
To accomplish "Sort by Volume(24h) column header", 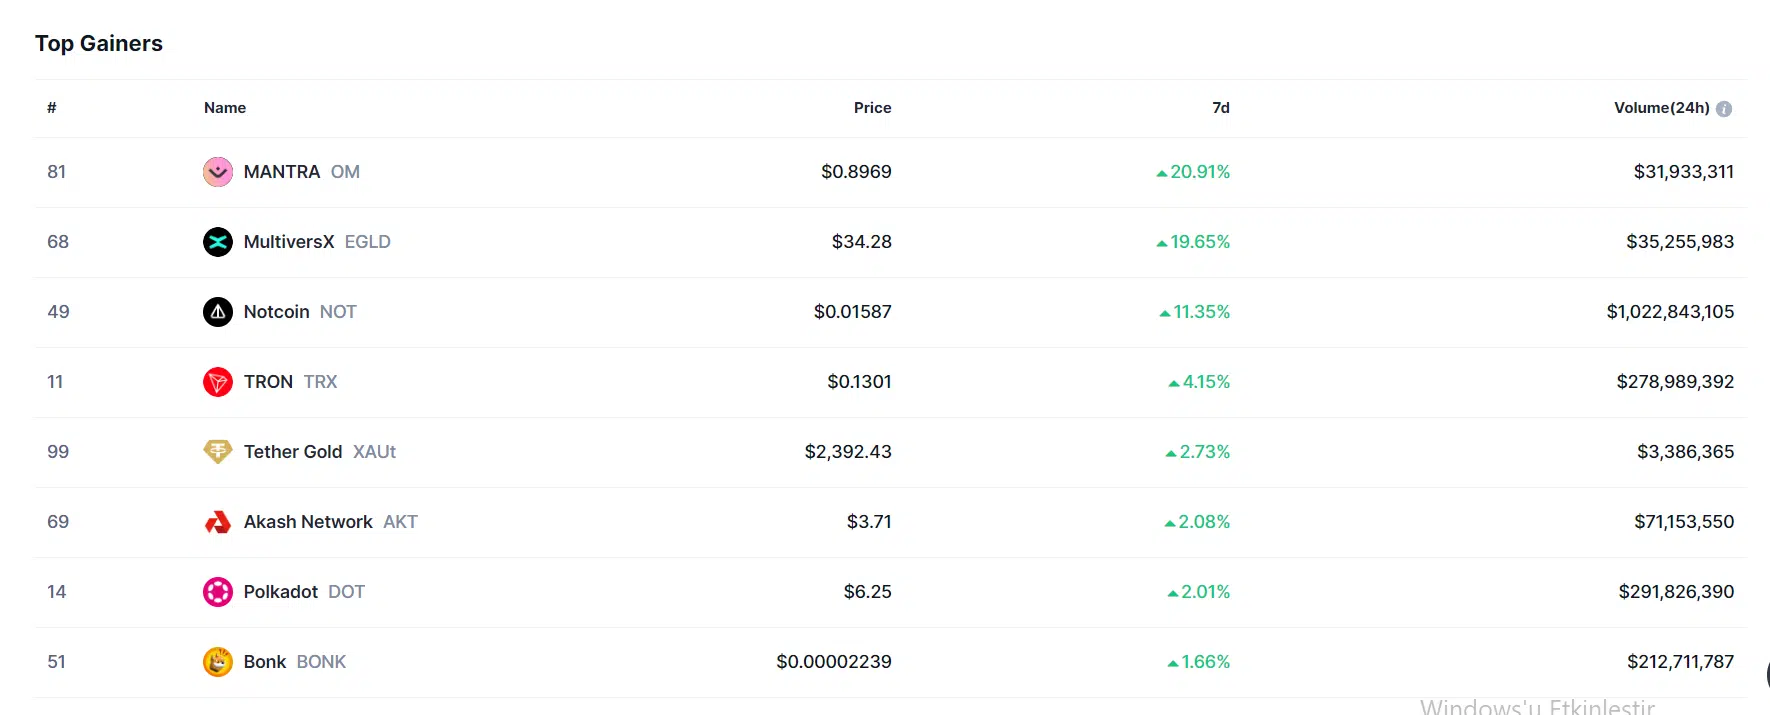I will point(1661,108).
